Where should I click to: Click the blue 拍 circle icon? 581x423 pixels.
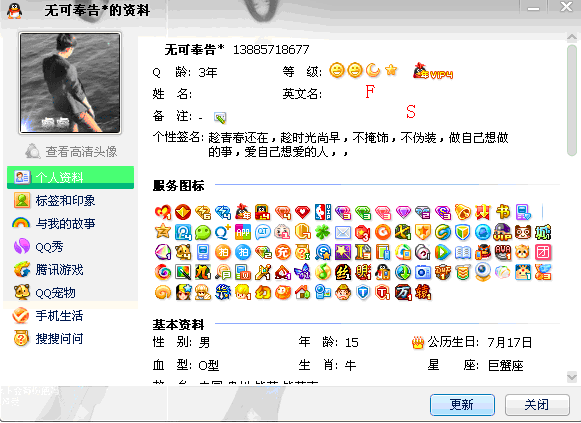tap(243, 252)
